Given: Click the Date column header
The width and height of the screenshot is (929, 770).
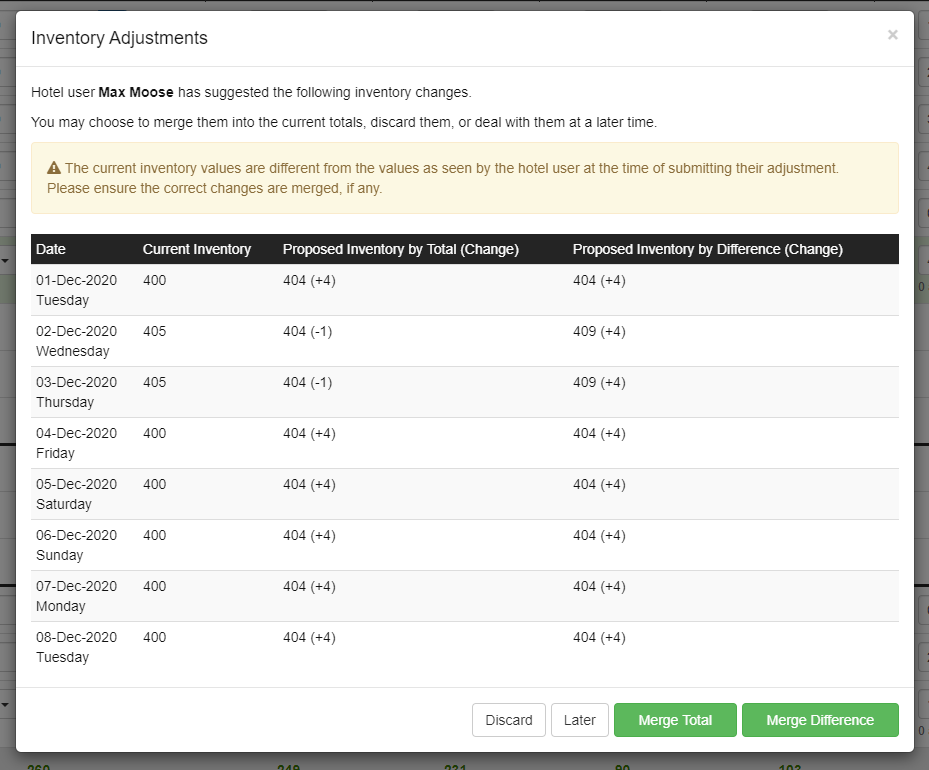Looking at the screenshot, I should 51,249.
